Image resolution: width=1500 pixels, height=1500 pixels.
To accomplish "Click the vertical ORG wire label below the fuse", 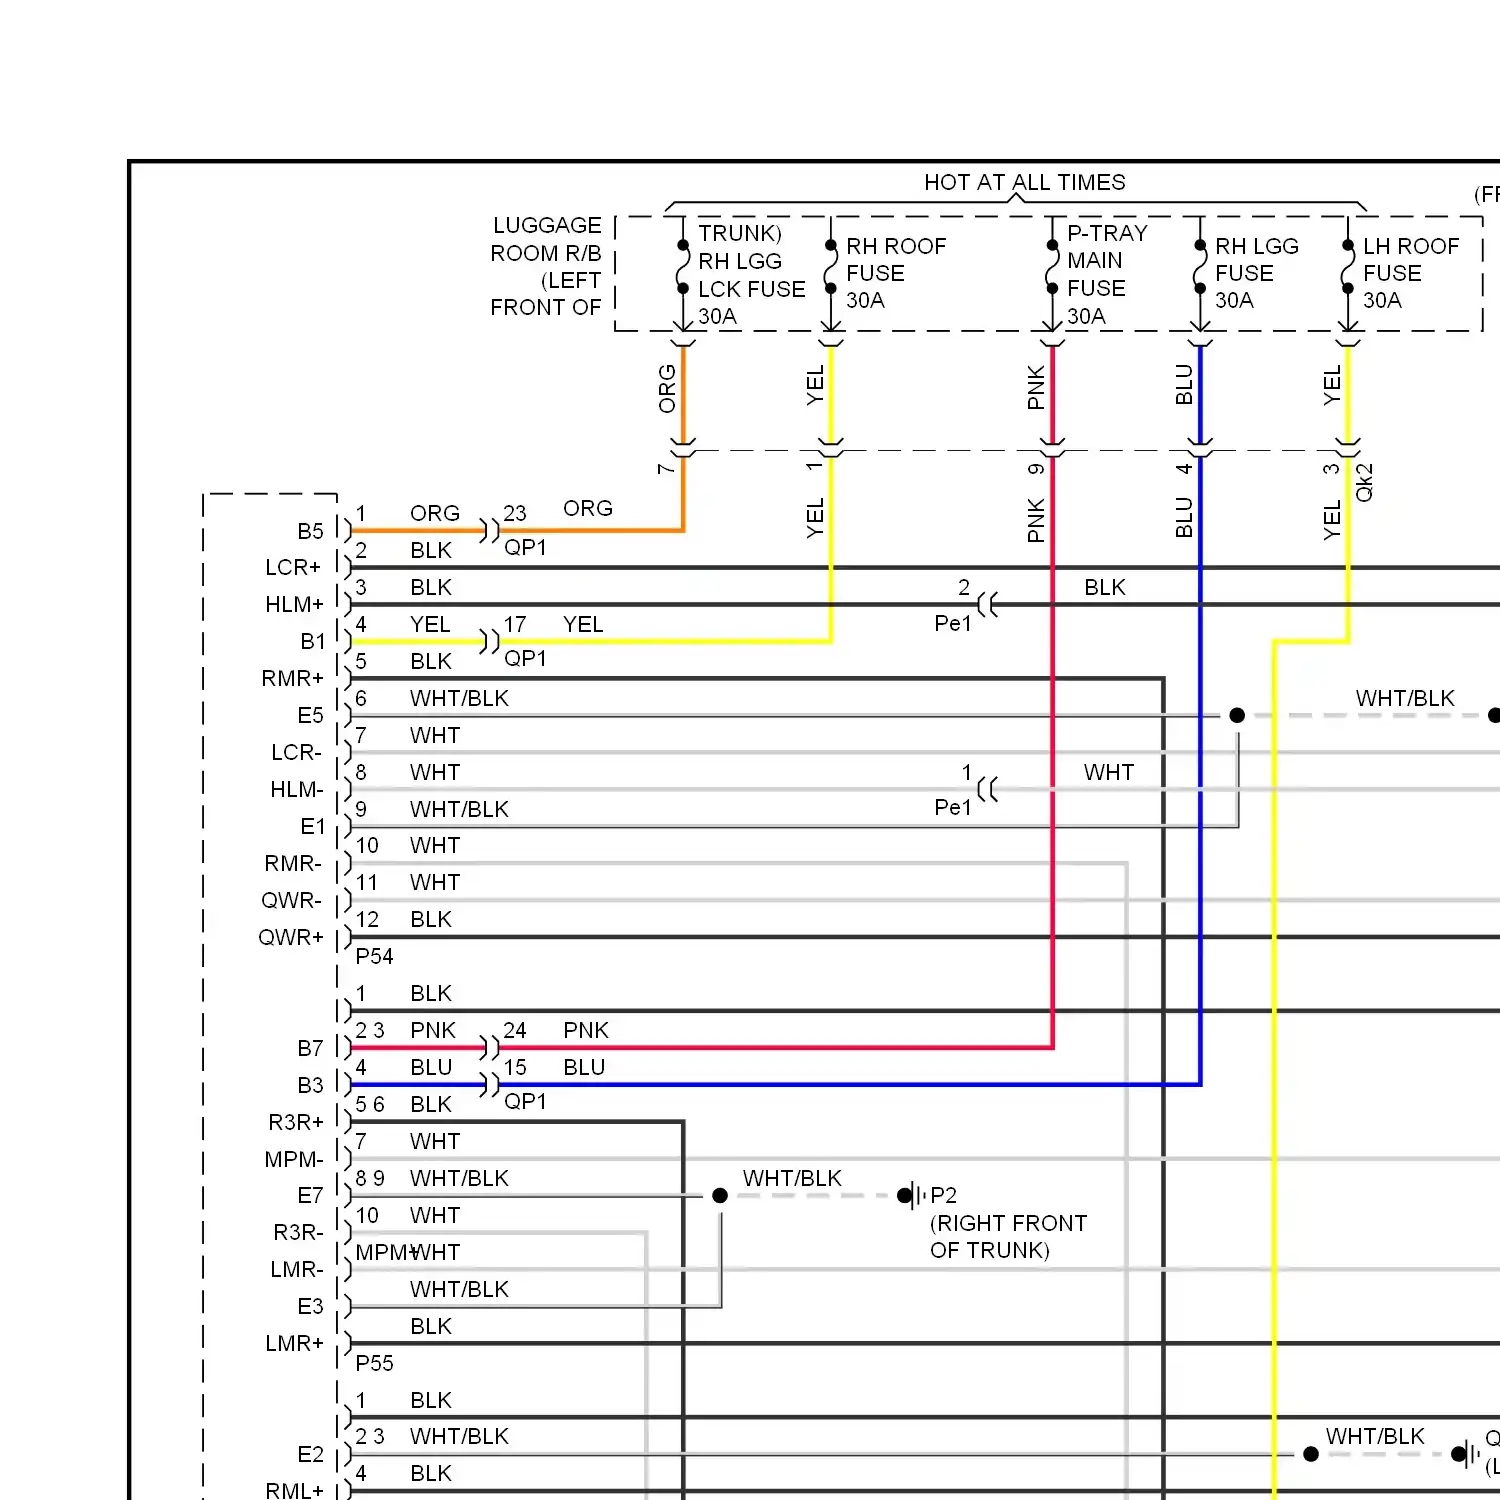I will 667,389.
